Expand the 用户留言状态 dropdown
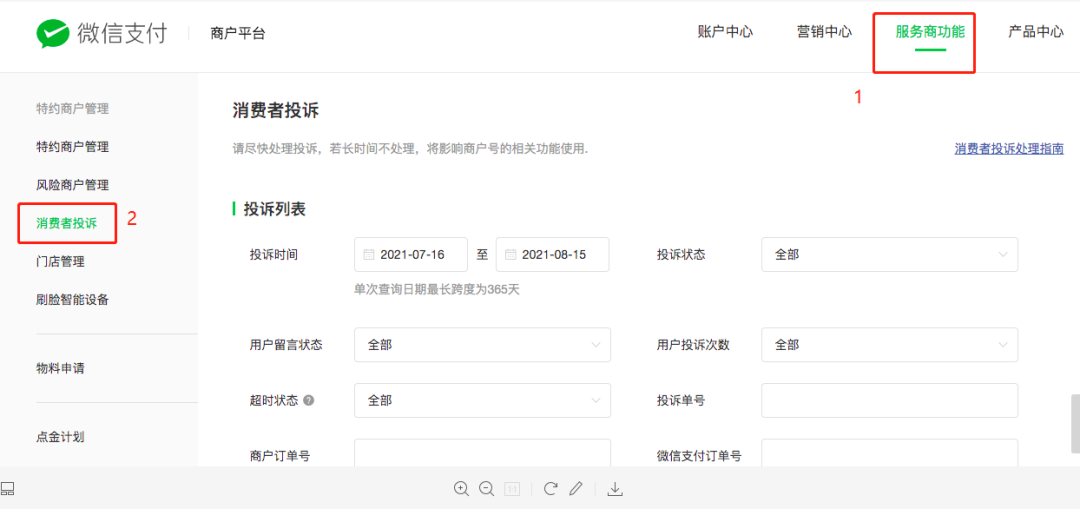This screenshot has width=1080, height=509. click(x=482, y=344)
